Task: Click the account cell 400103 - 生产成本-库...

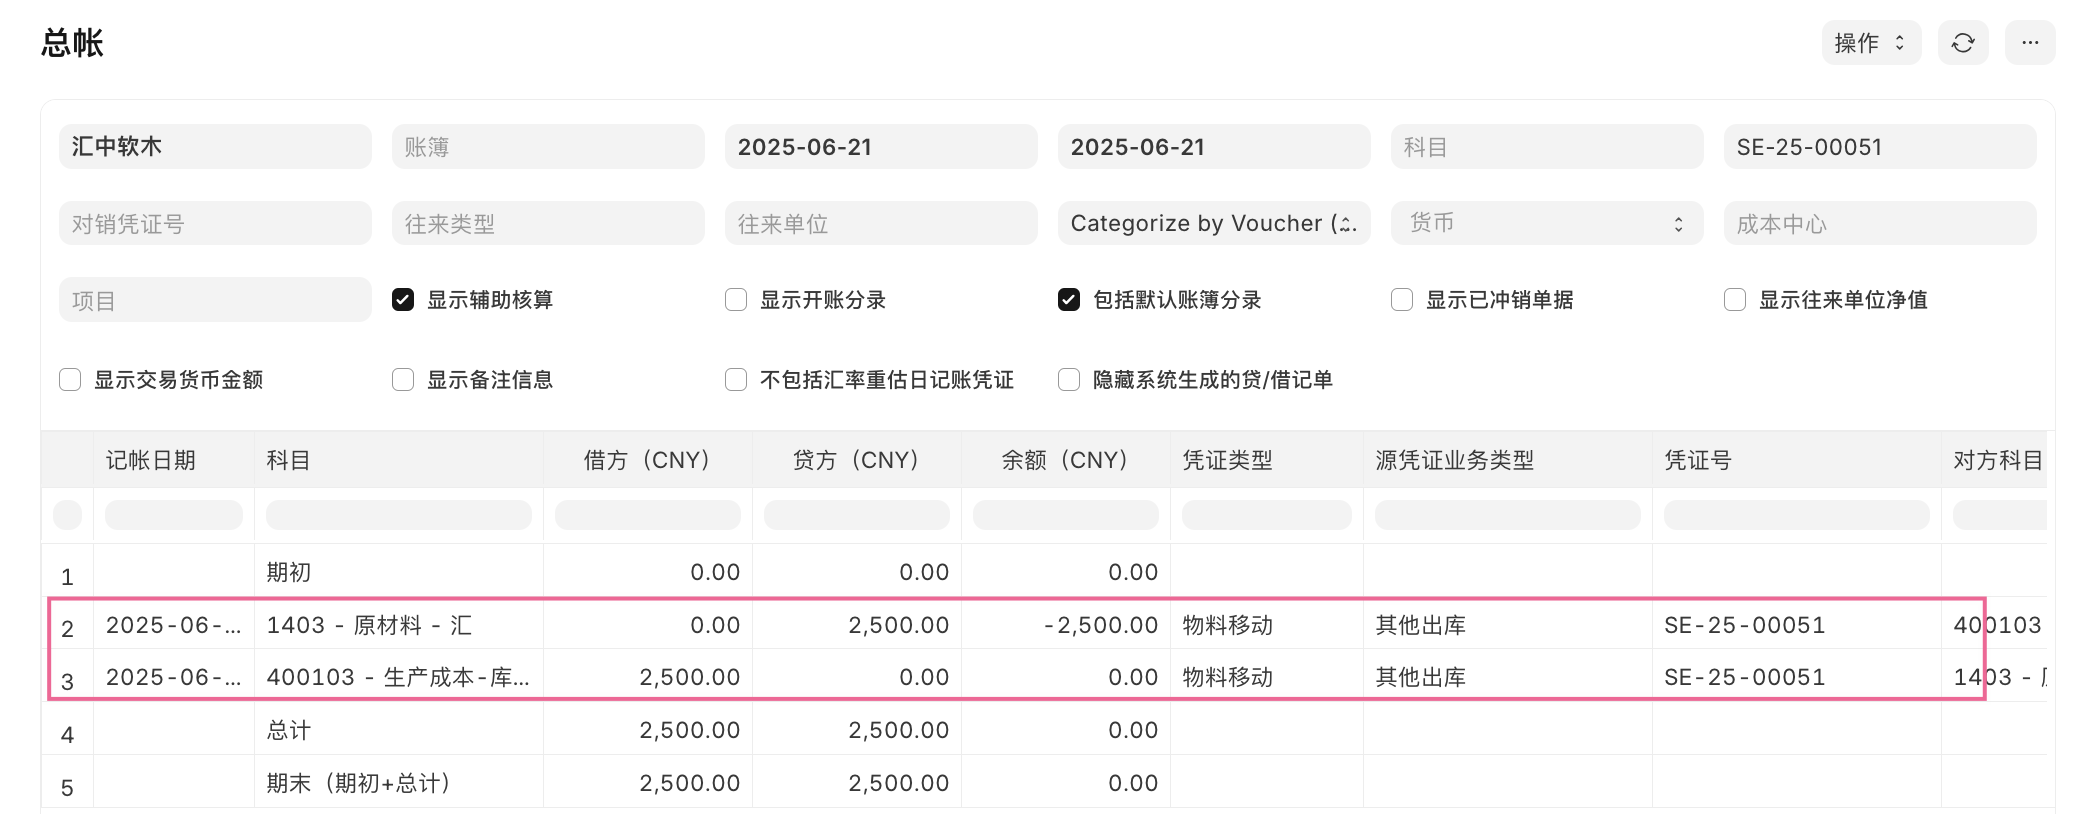Action: [x=398, y=677]
